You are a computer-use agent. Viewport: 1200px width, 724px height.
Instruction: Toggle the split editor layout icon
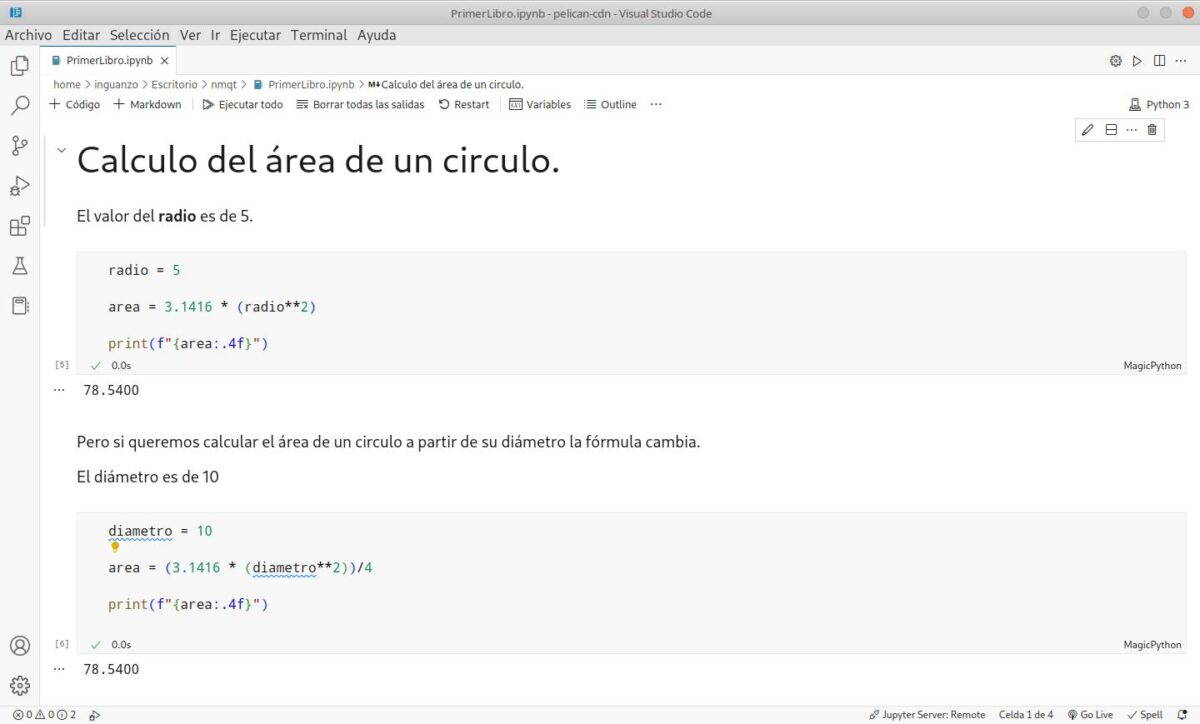pos(1159,60)
